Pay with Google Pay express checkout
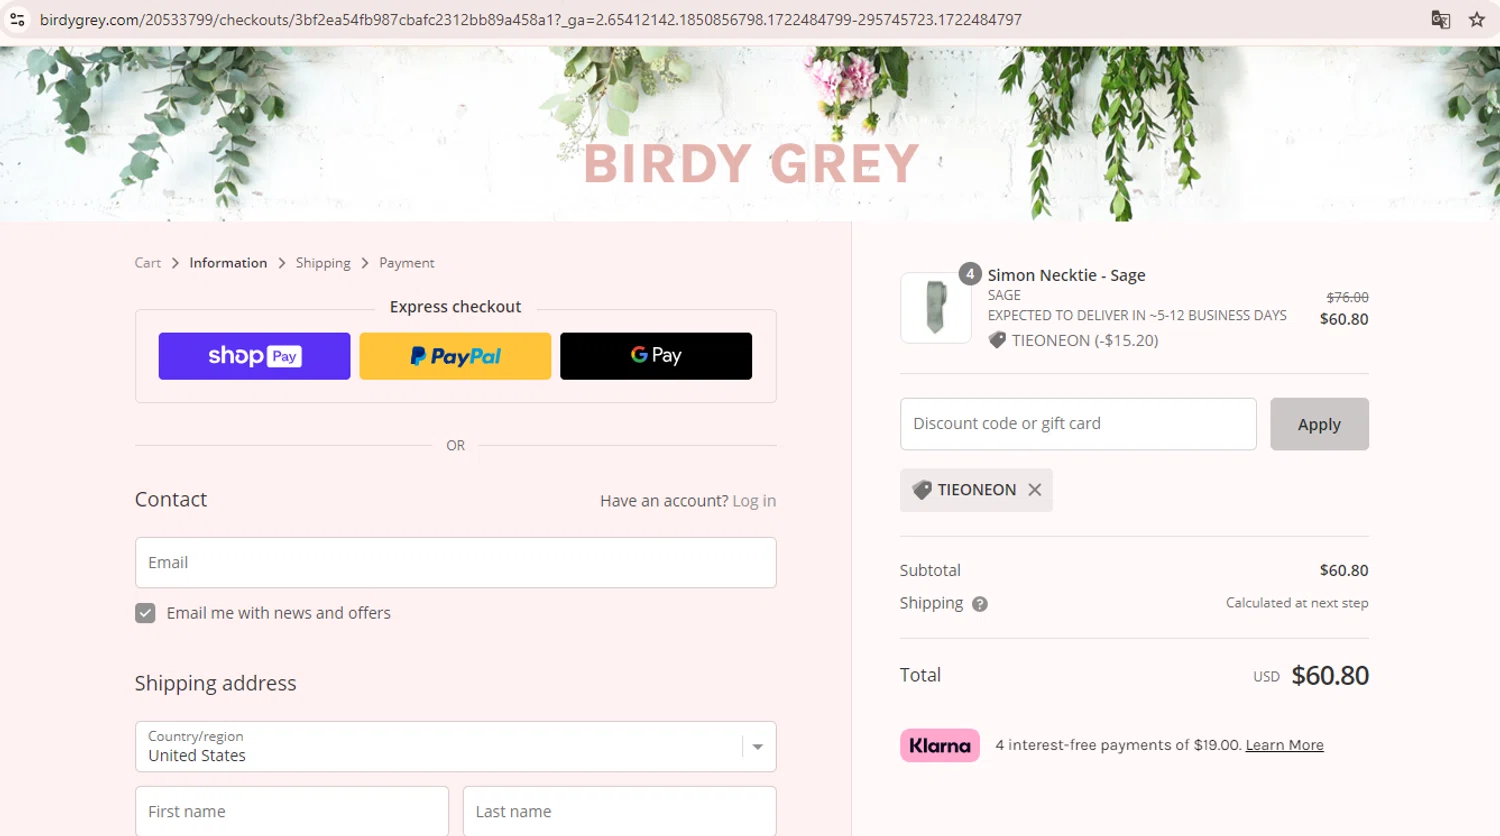 click(656, 356)
